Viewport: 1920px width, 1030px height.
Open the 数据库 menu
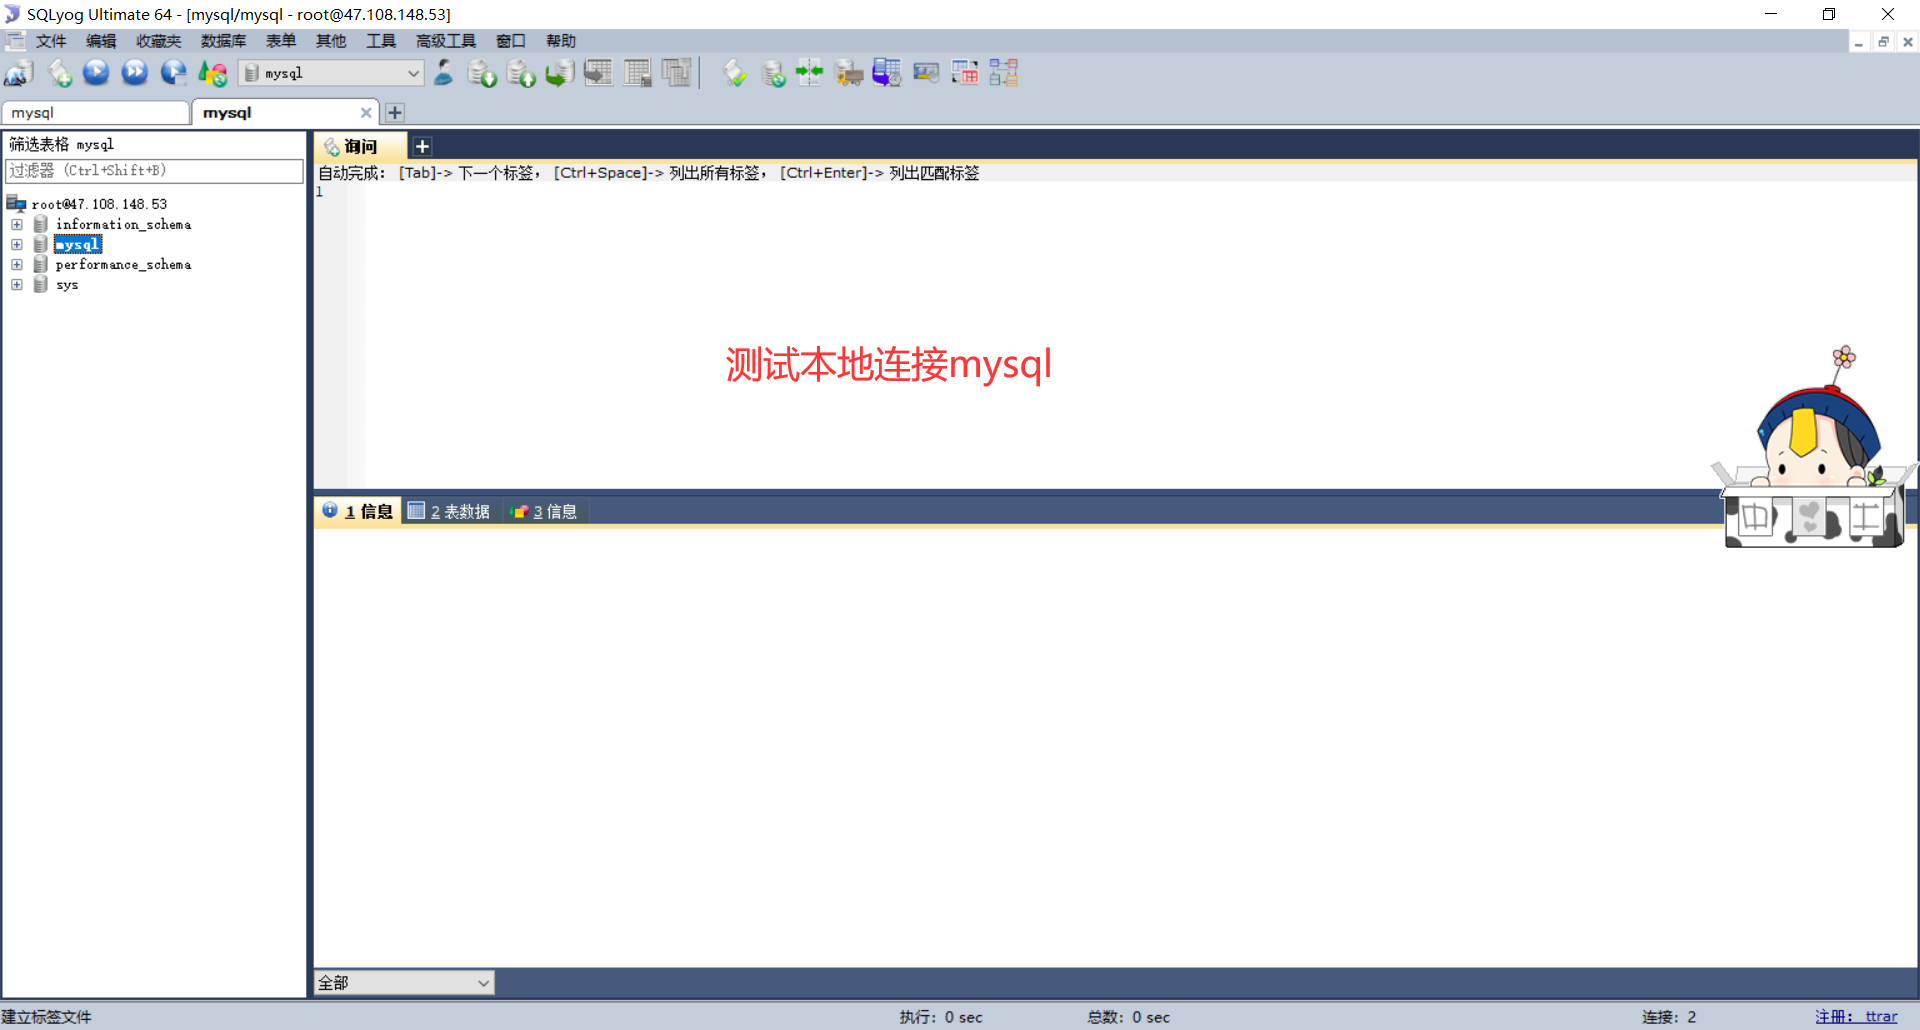tap(223, 41)
